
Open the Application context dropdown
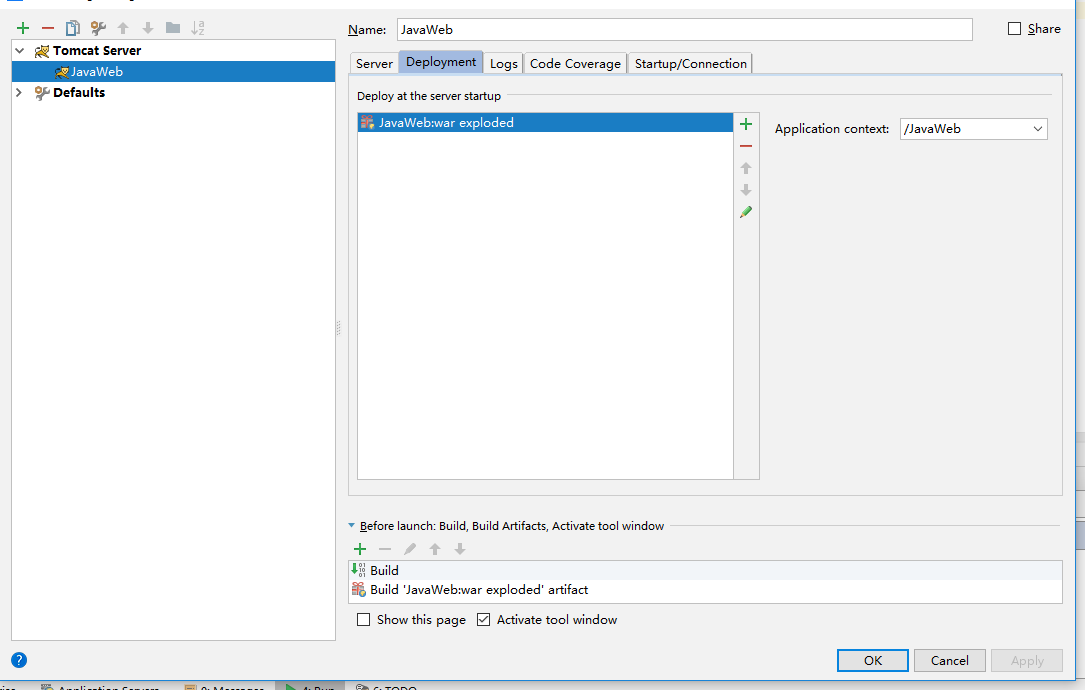(1038, 129)
